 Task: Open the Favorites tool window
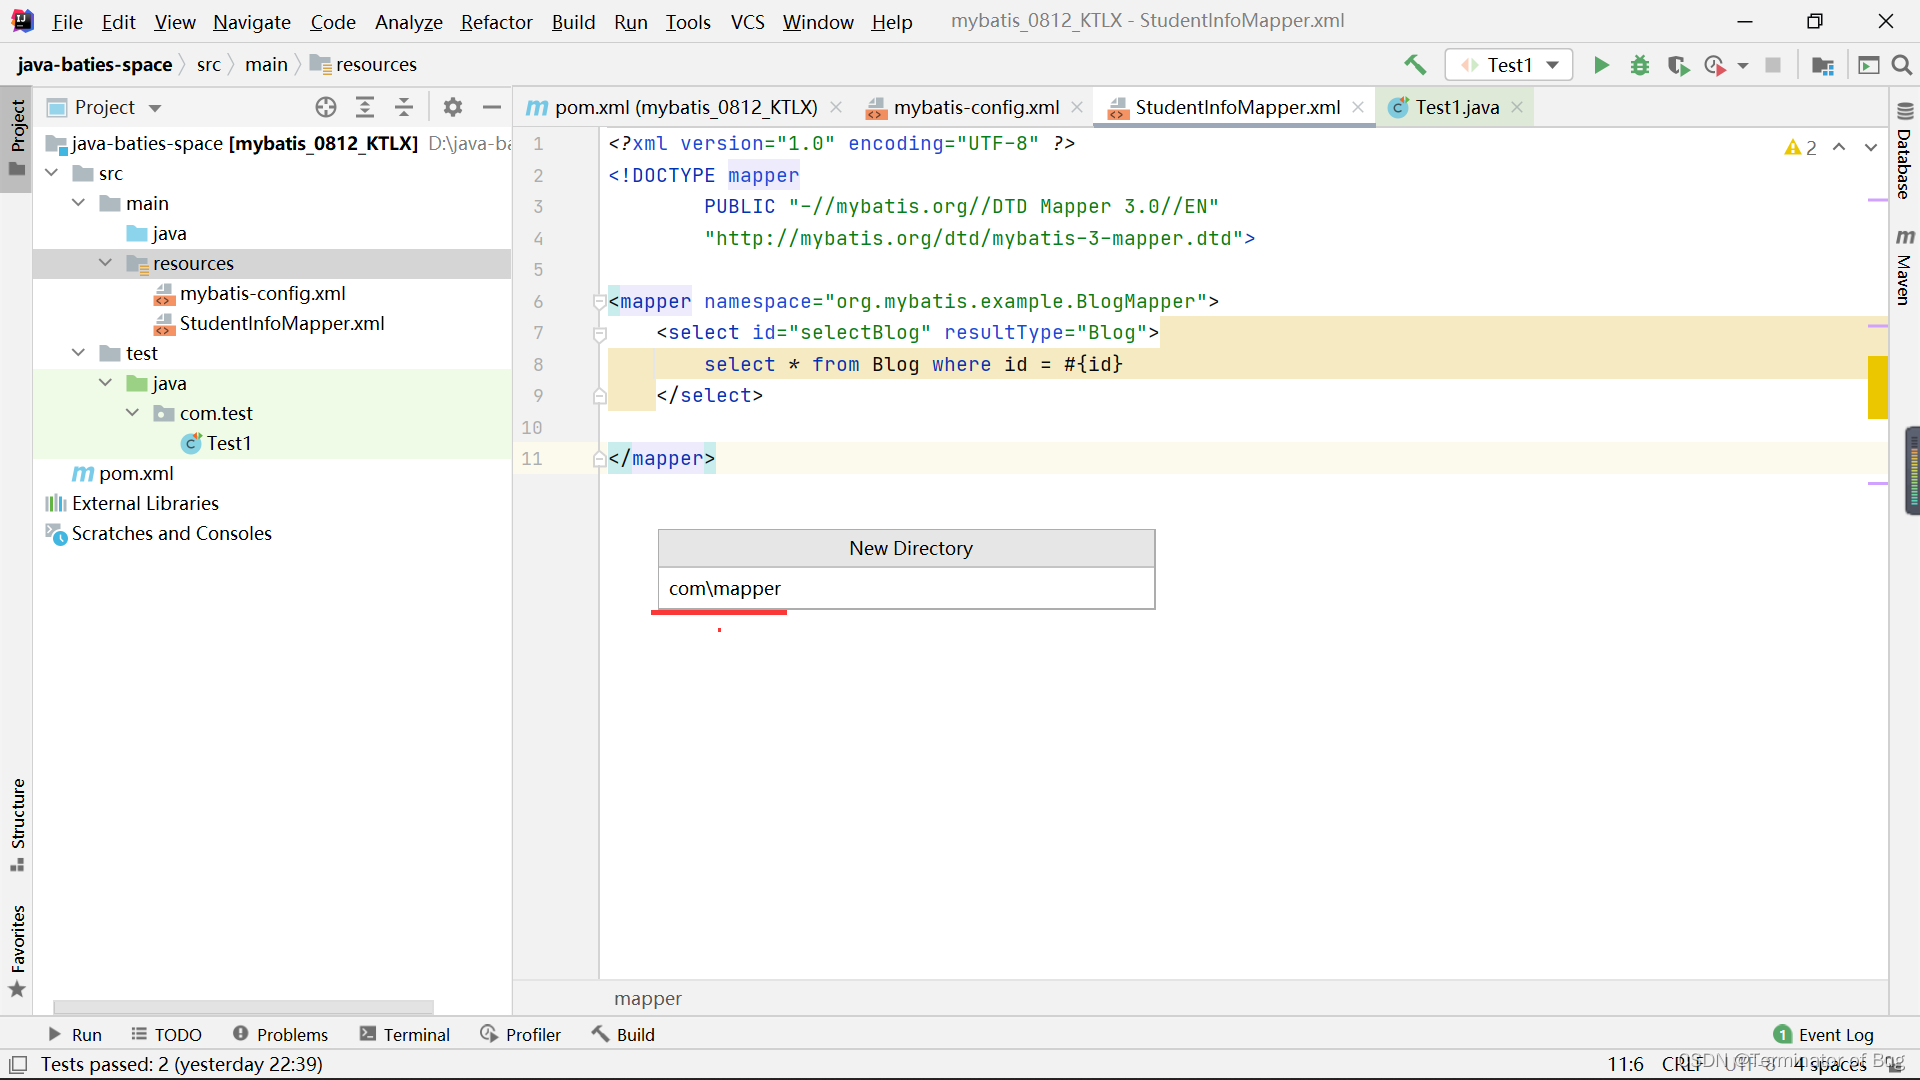tap(17, 950)
